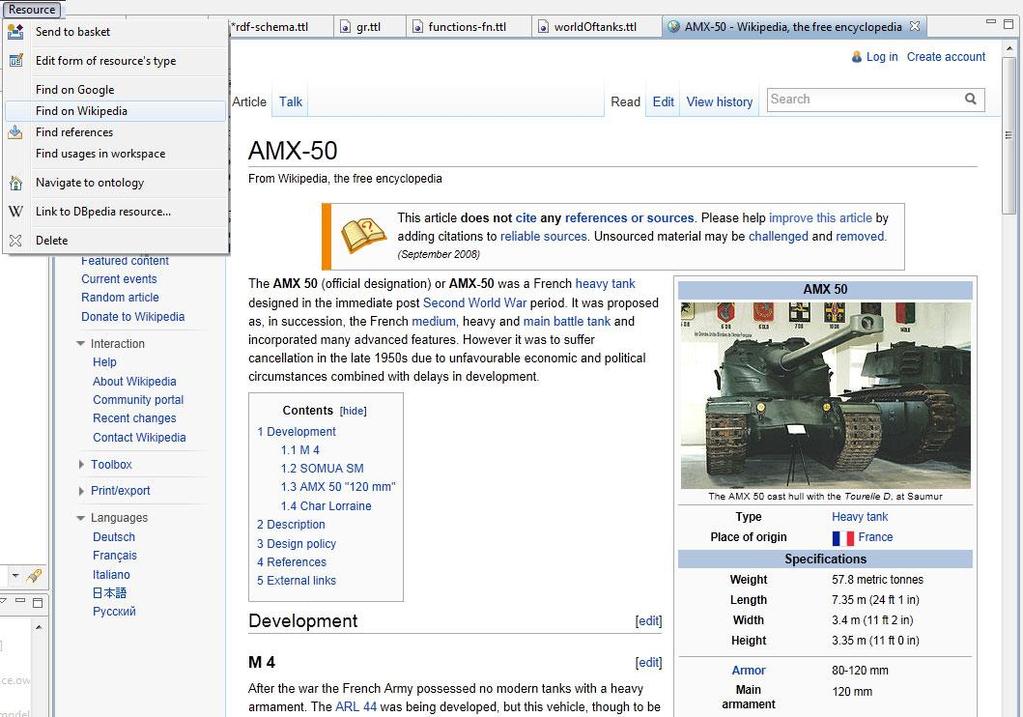This screenshot has width=1023, height=717.
Task: Click the pin/brush icon in lower-left panel
Action: (34, 575)
